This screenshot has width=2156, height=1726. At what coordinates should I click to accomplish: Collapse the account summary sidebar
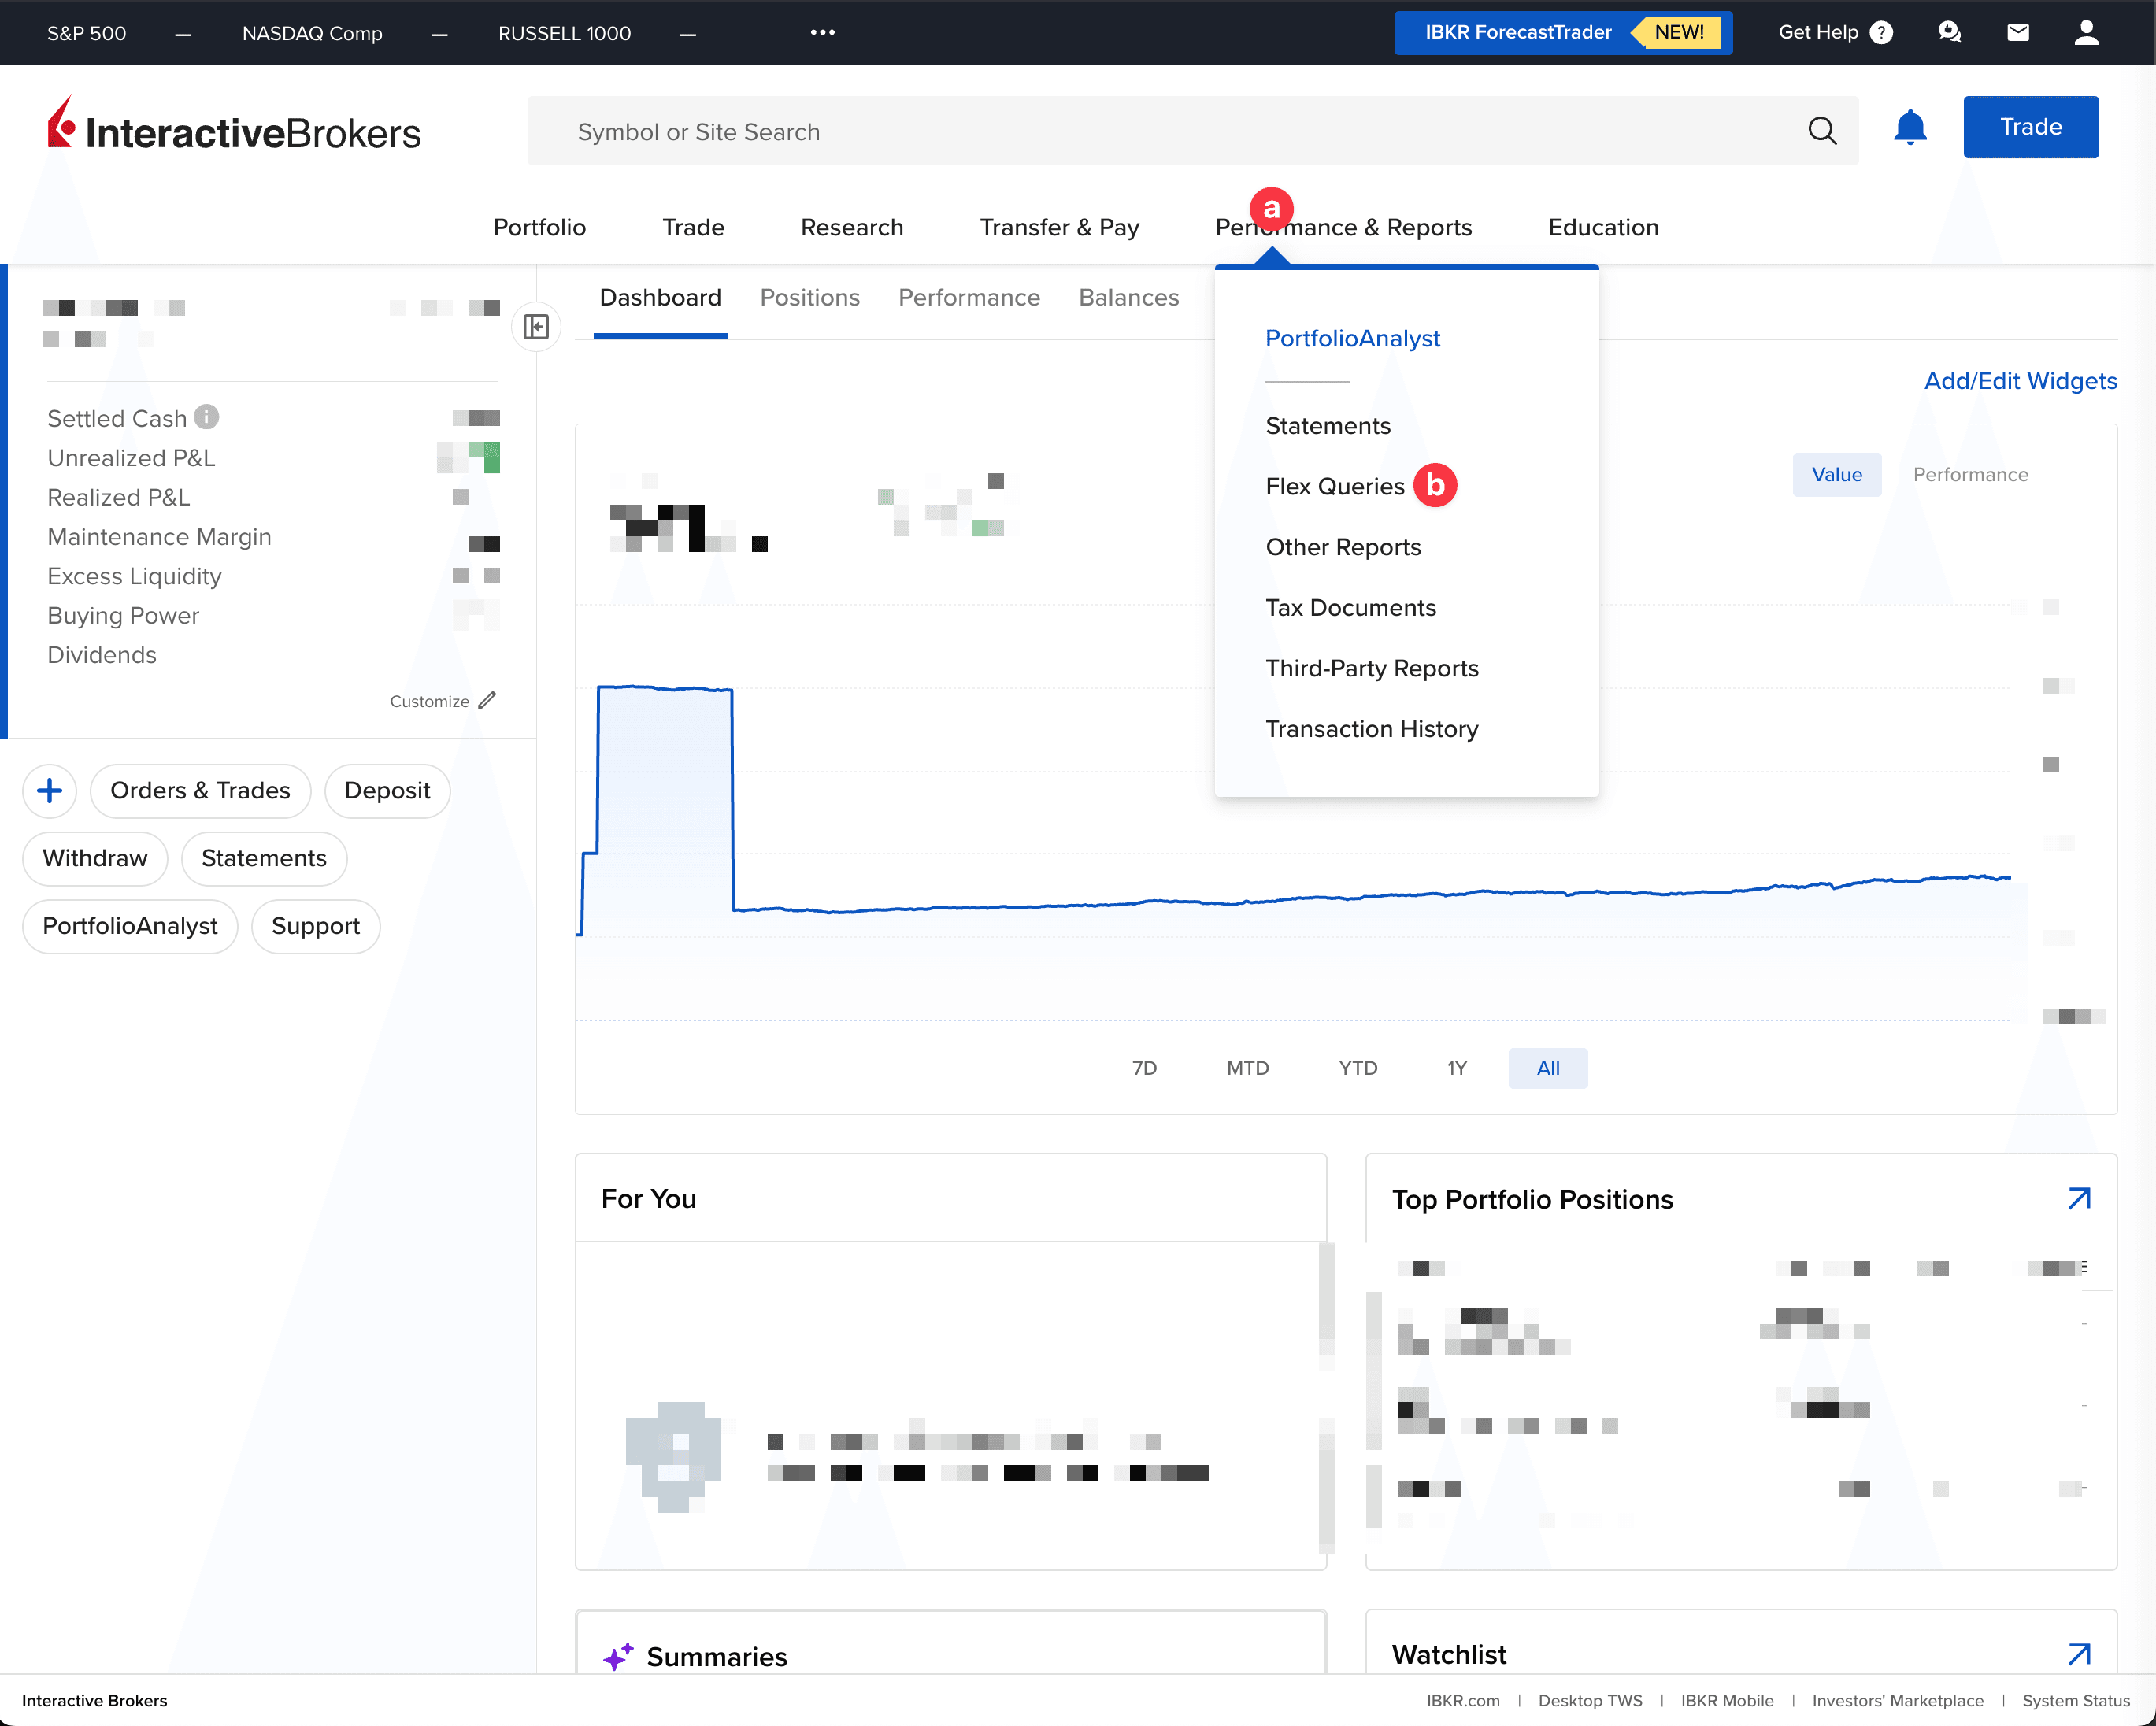[x=536, y=327]
